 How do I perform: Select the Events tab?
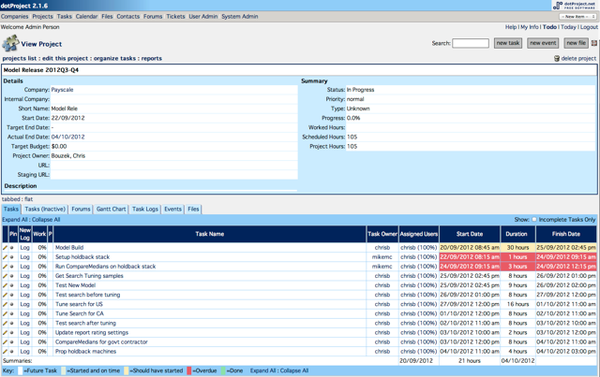coord(173,209)
